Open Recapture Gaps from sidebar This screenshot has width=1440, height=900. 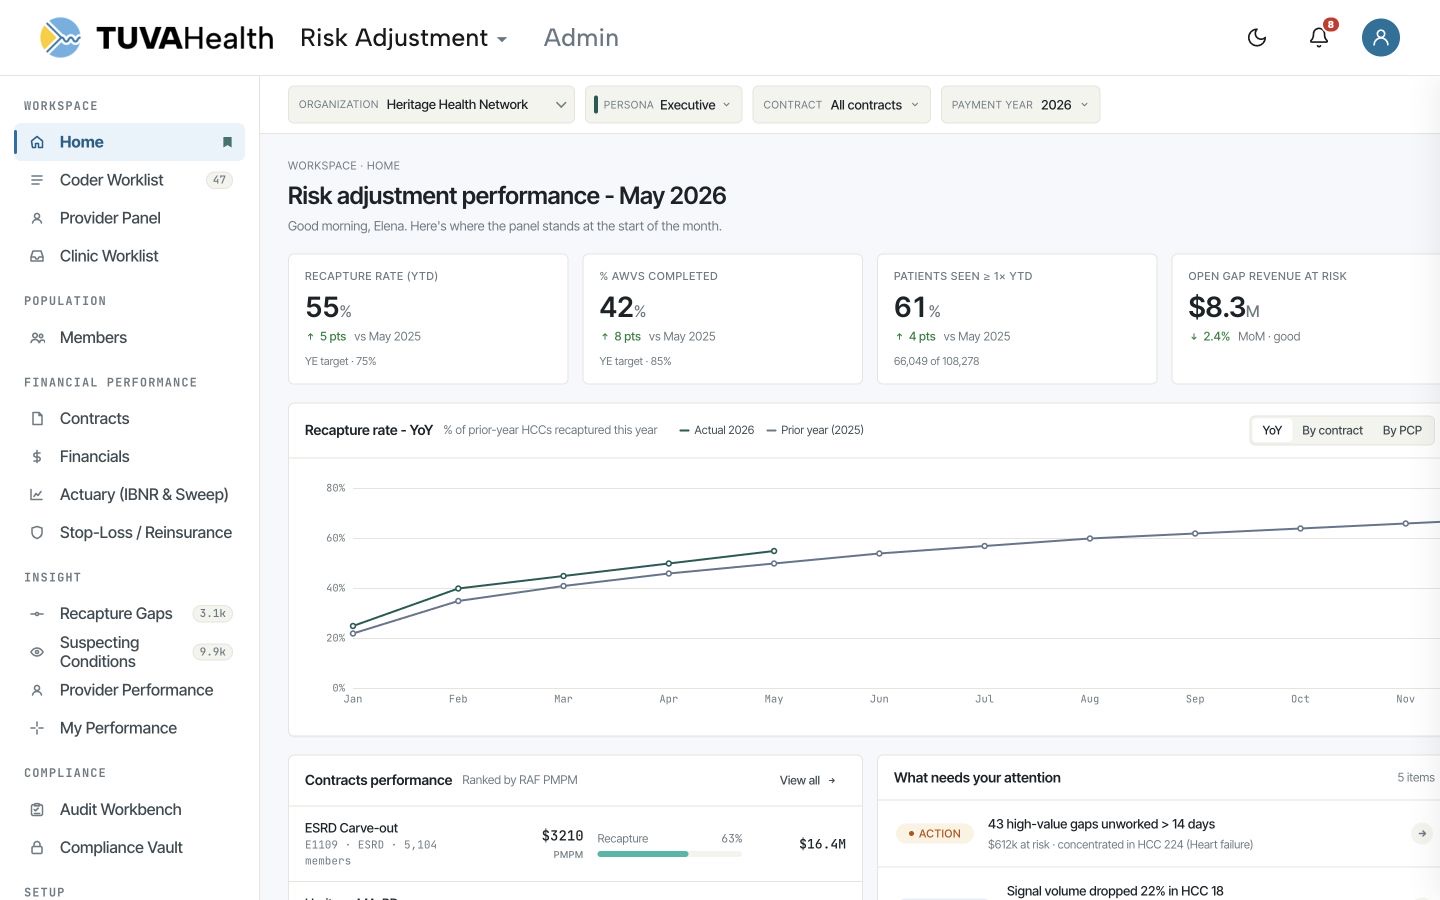click(130, 614)
